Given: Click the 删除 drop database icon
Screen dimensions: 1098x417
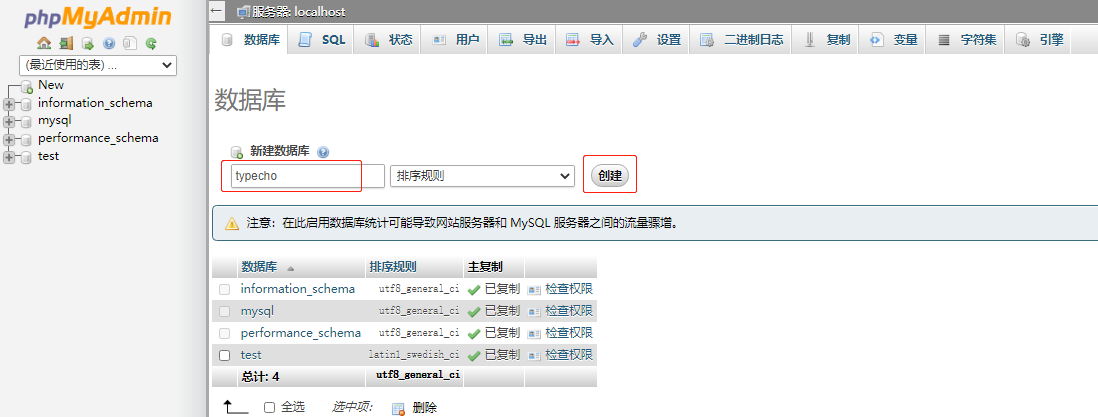Looking at the screenshot, I should (398, 409).
